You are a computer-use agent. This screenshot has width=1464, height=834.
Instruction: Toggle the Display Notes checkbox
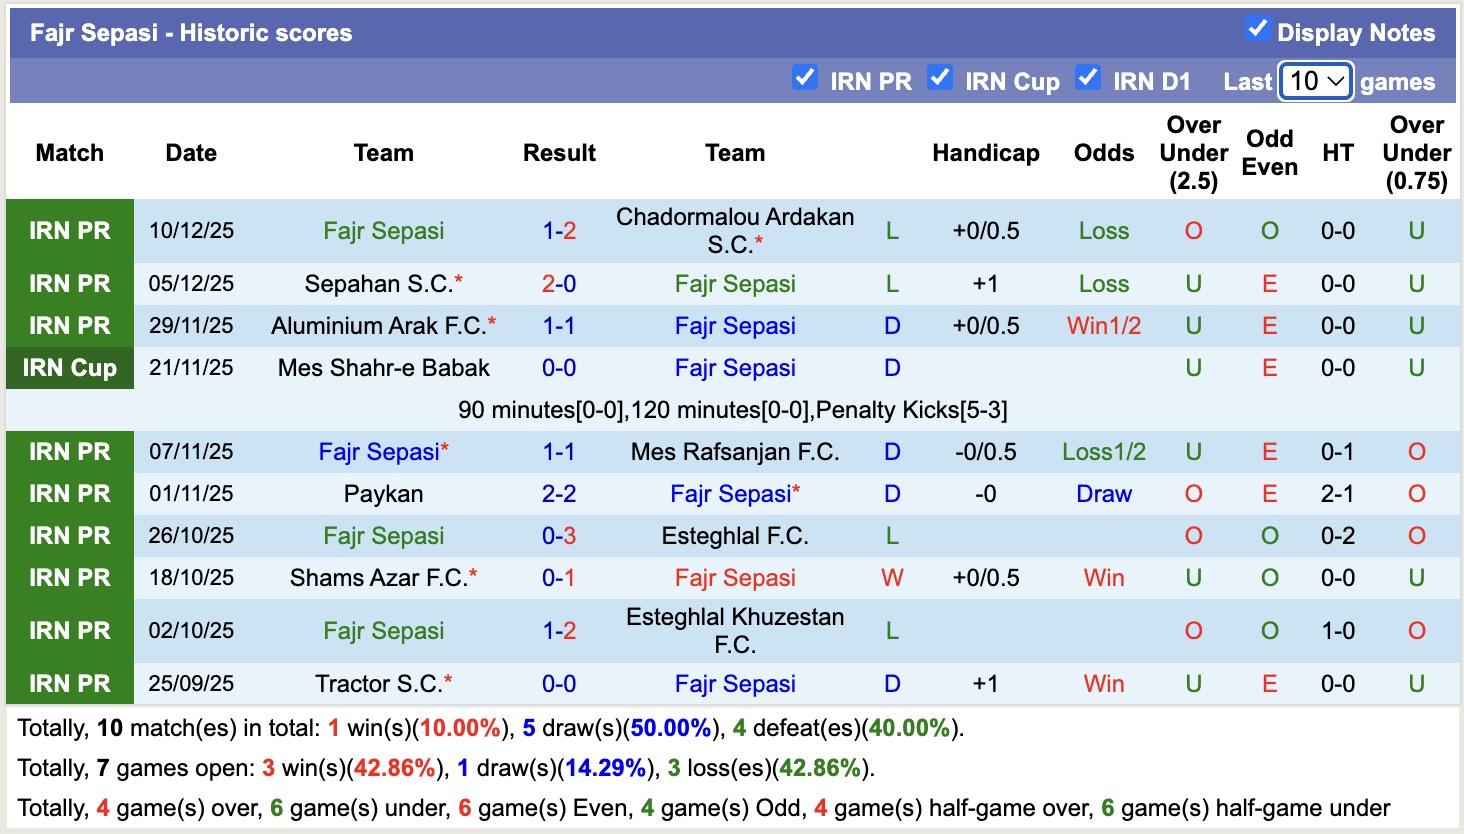tap(1258, 30)
